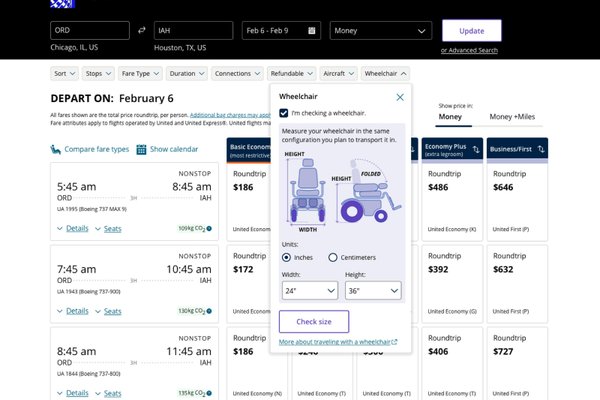Screen dimensions: 600x400
Task: Open Additional bag charges may apply link
Action: point(230,115)
